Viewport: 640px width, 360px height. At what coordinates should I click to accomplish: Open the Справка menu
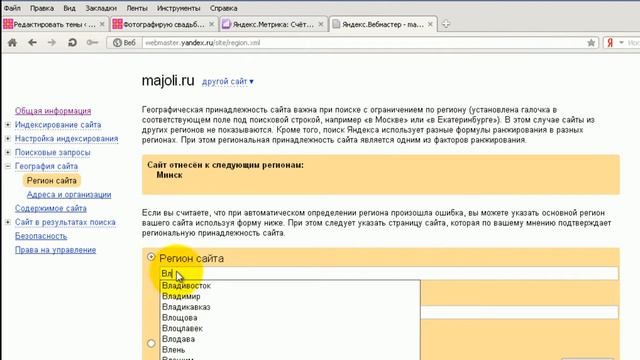coord(223,8)
